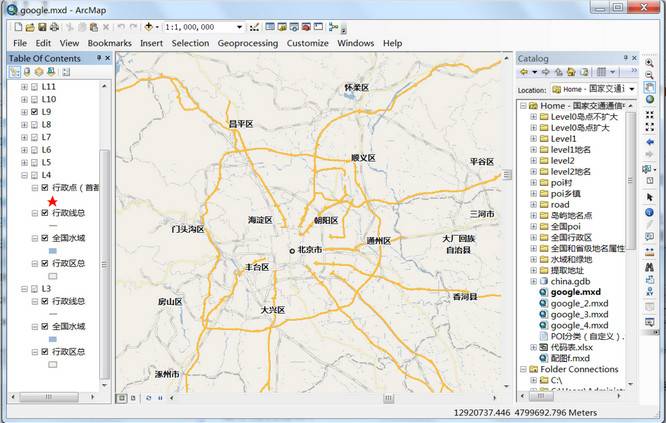Open the Customize menu
Viewport: 666px width, 423px height.
[x=308, y=43]
